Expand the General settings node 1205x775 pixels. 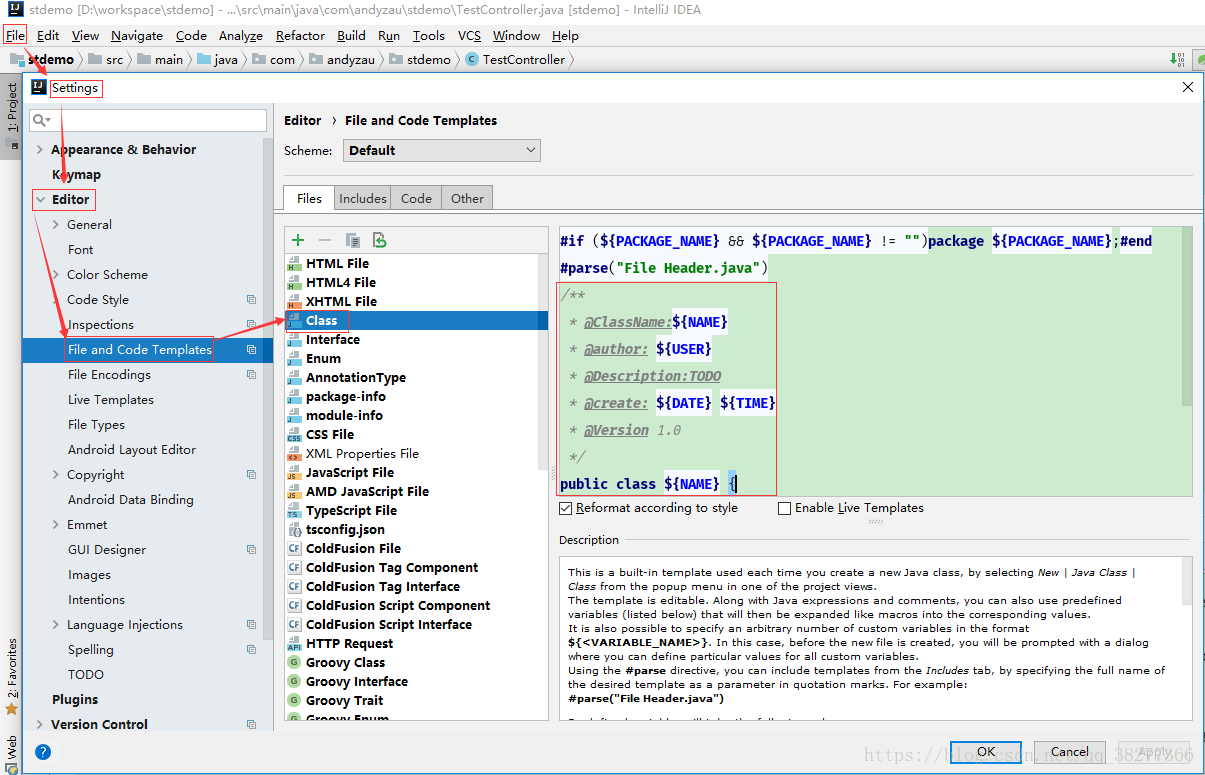56,225
